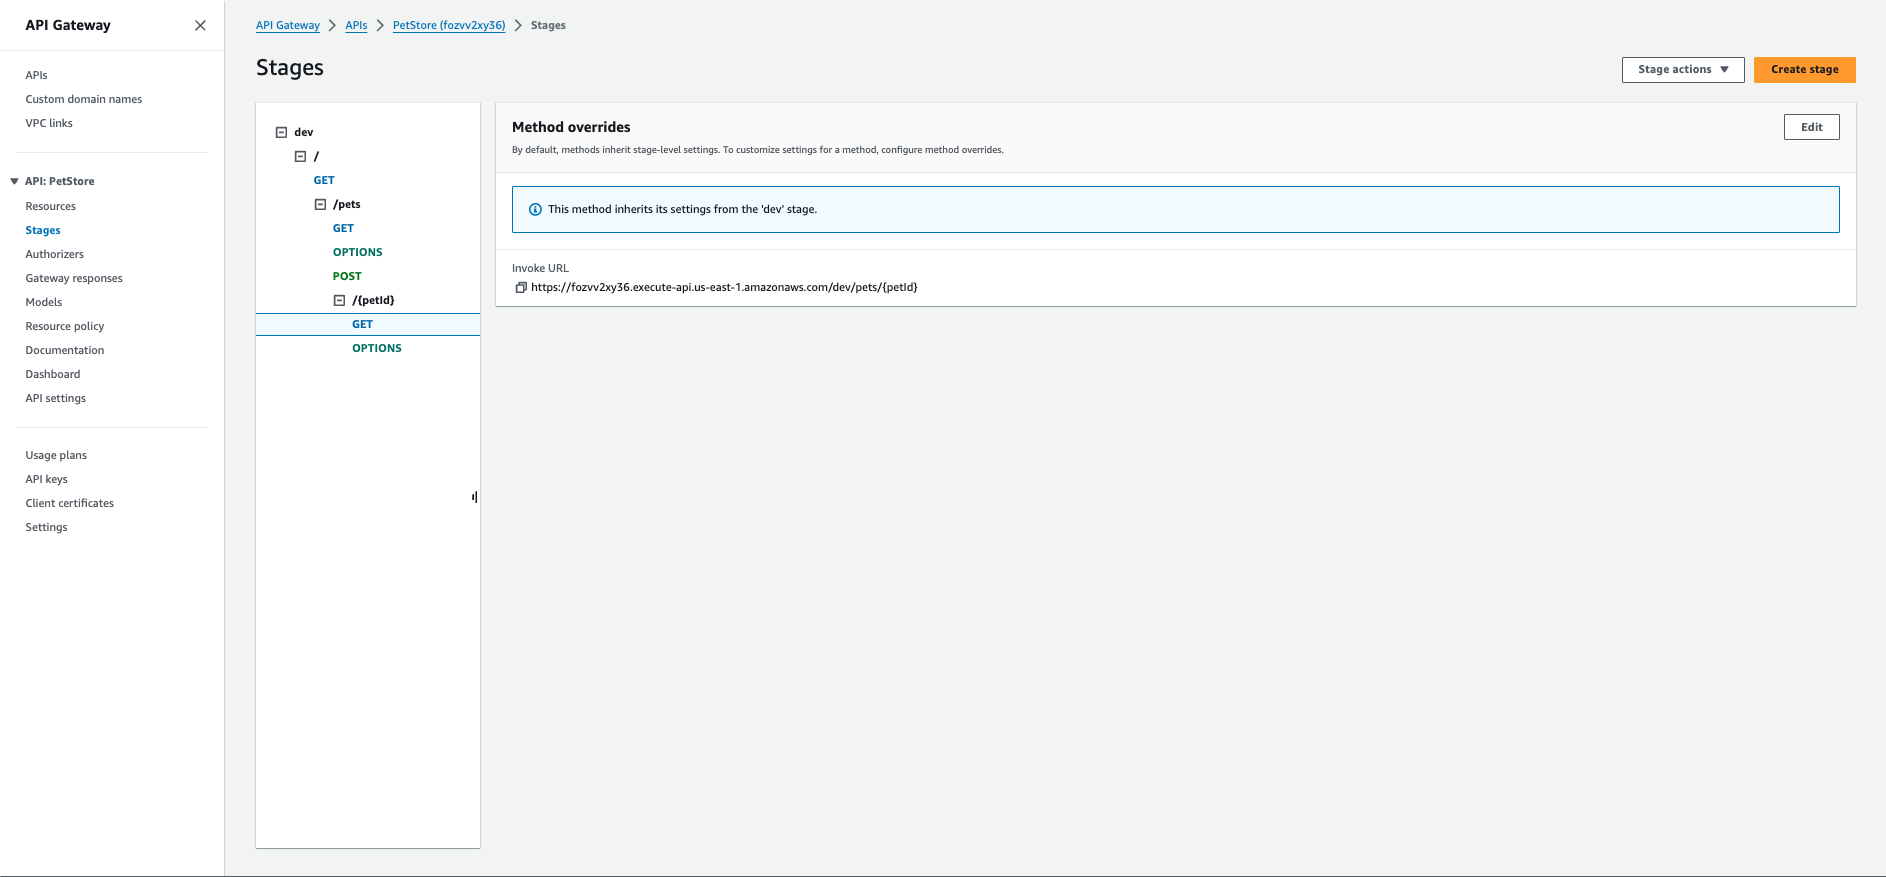
Task: Select the GET method under root resource
Action: [324, 180]
